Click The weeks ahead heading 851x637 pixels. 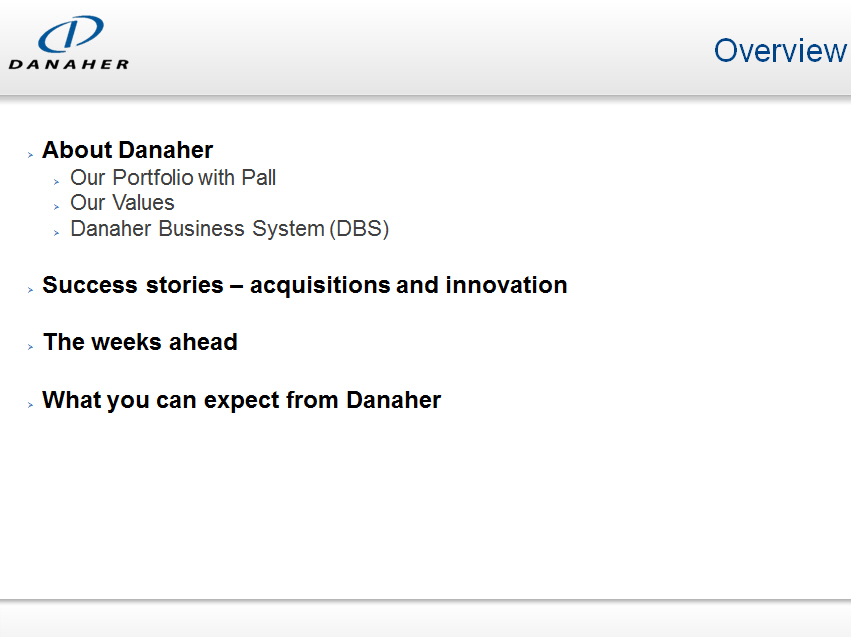tap(140, 342)
